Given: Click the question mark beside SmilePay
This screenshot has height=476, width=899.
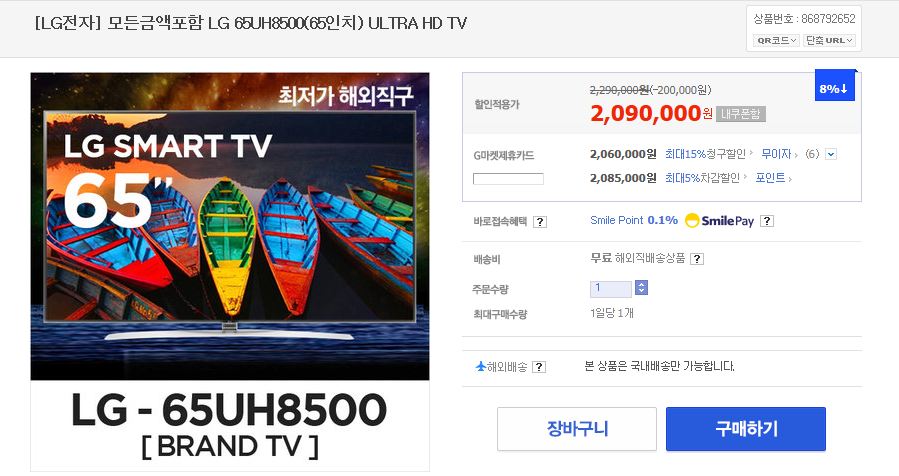Looking at the screenshot, I should pyautogui.click(x=767, y=221).
